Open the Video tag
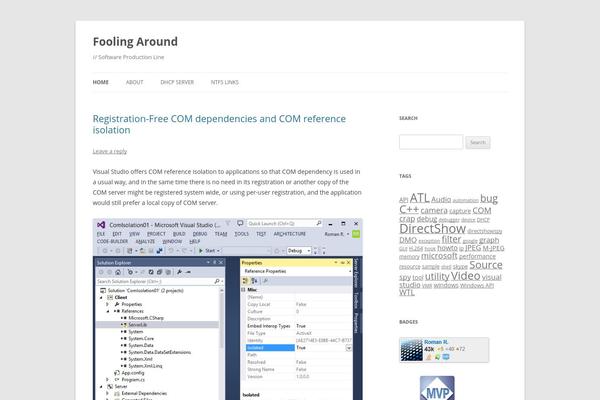This screenshot has height=400, width=600. pyautogui.click(x=465, y=276)
